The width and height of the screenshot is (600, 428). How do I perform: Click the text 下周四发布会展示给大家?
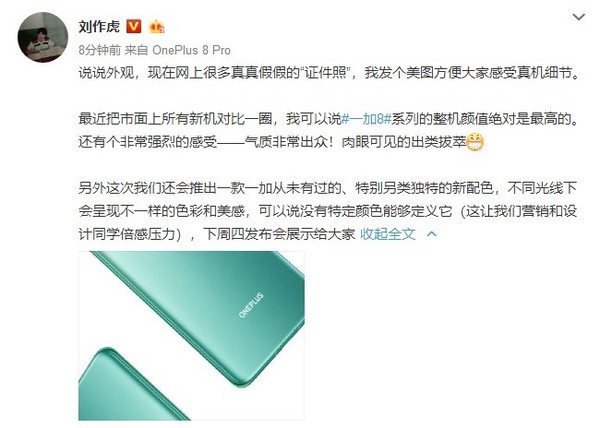click(279, 234)
